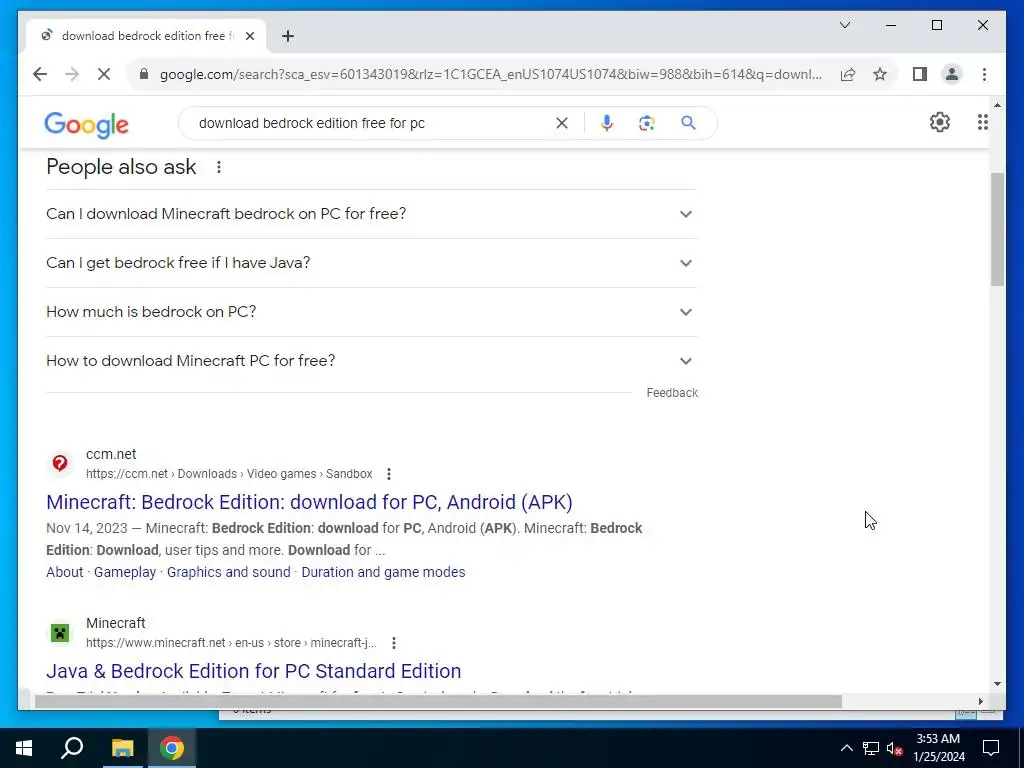Follow the Gameplay sitelink
Screen dimensions: 1024x768
point(125,572)
